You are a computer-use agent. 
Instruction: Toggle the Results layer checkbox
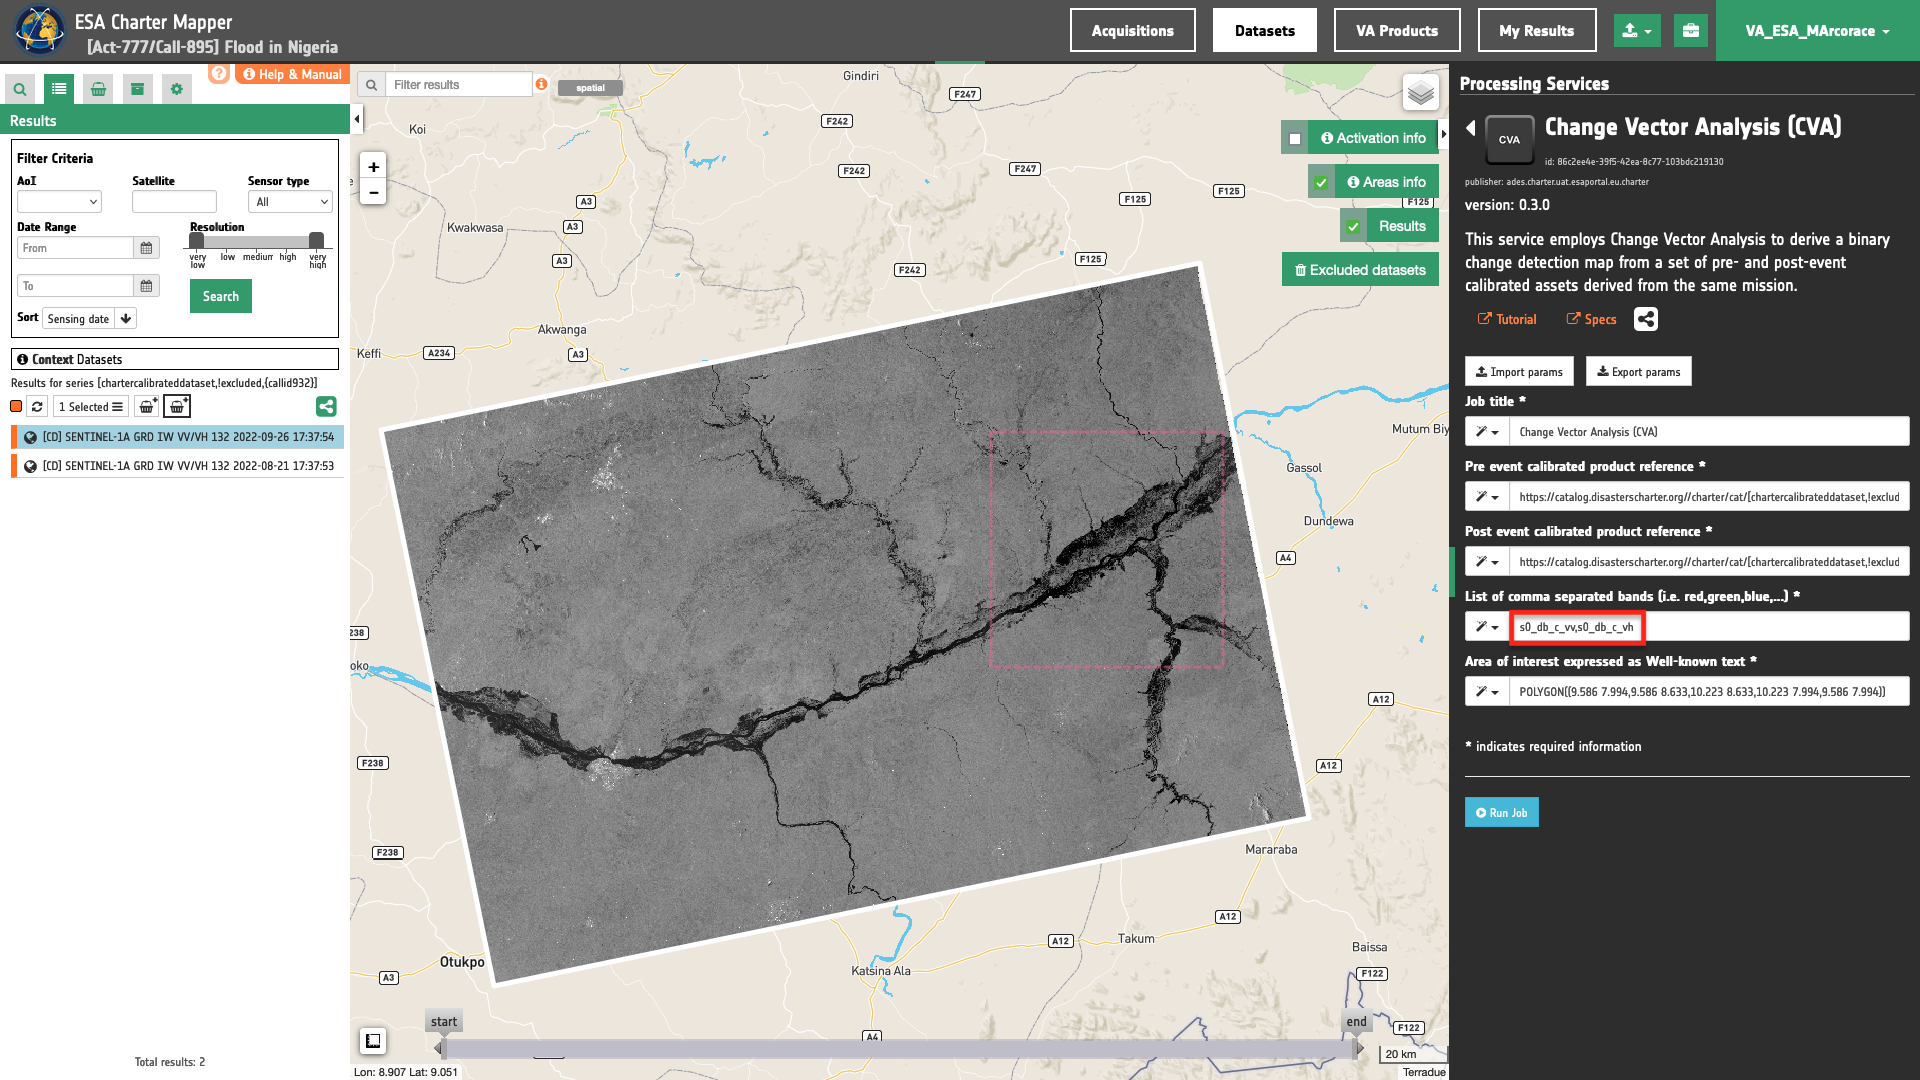point(1353,227)
